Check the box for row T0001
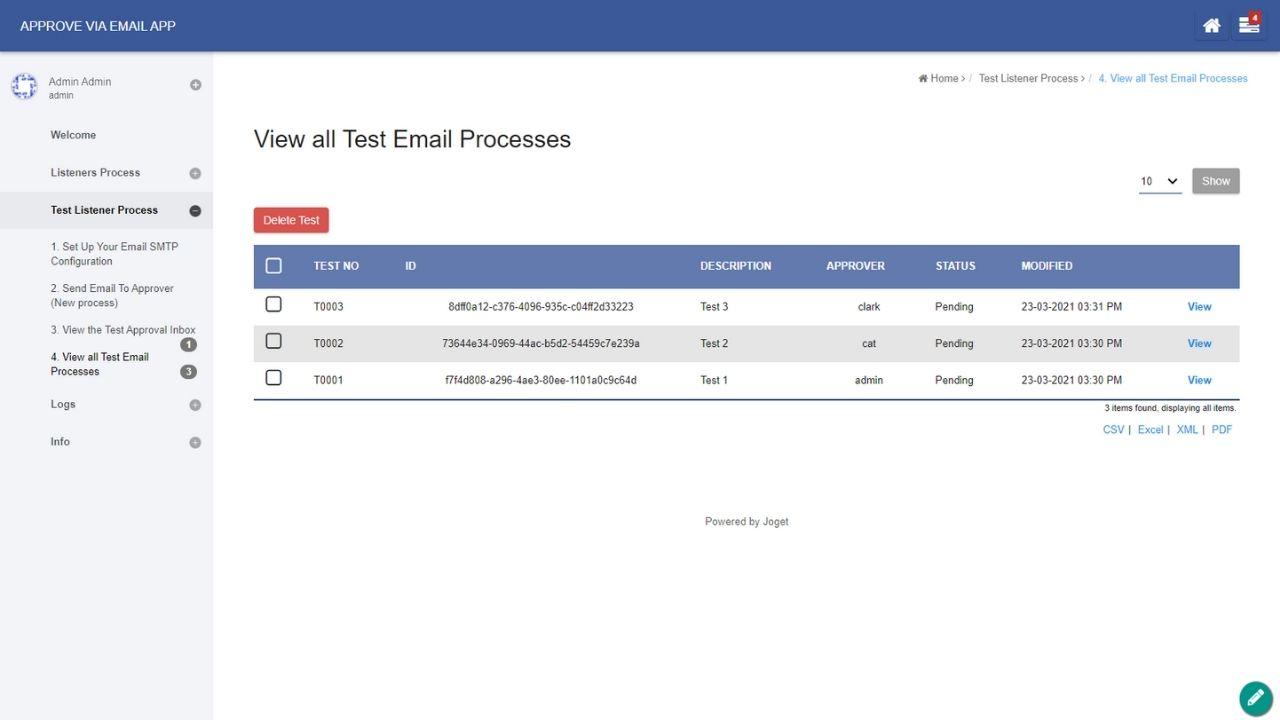The height and width of the screenshot is (720, 1280). click(274, 378)
